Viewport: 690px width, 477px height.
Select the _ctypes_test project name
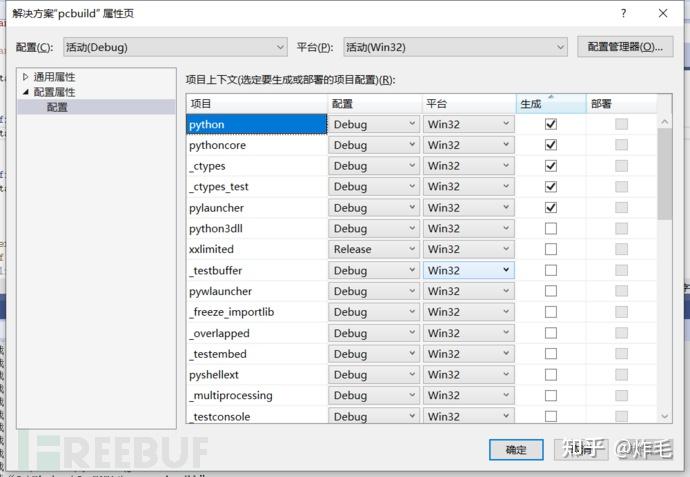[x=219, y=187]
